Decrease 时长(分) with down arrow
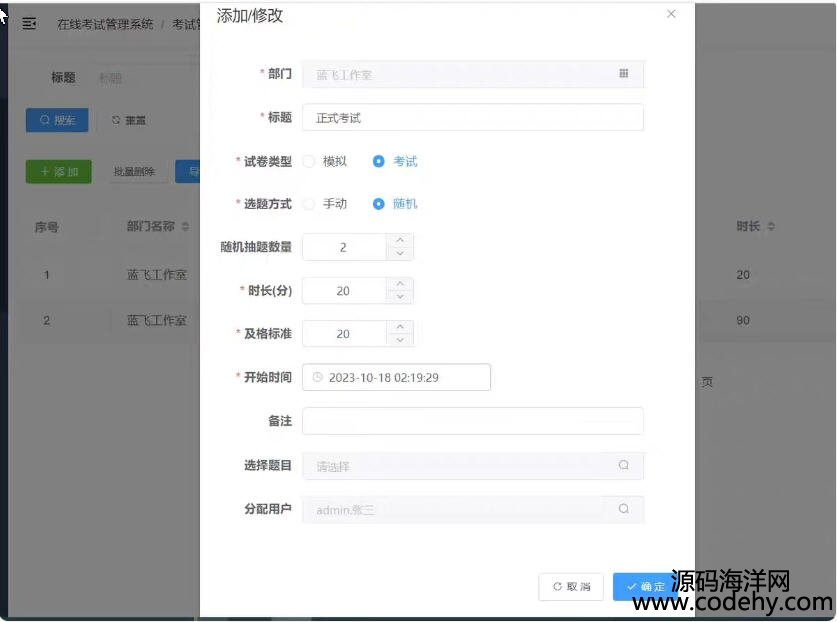The image size is (837, 622). [x=400, y=297]
